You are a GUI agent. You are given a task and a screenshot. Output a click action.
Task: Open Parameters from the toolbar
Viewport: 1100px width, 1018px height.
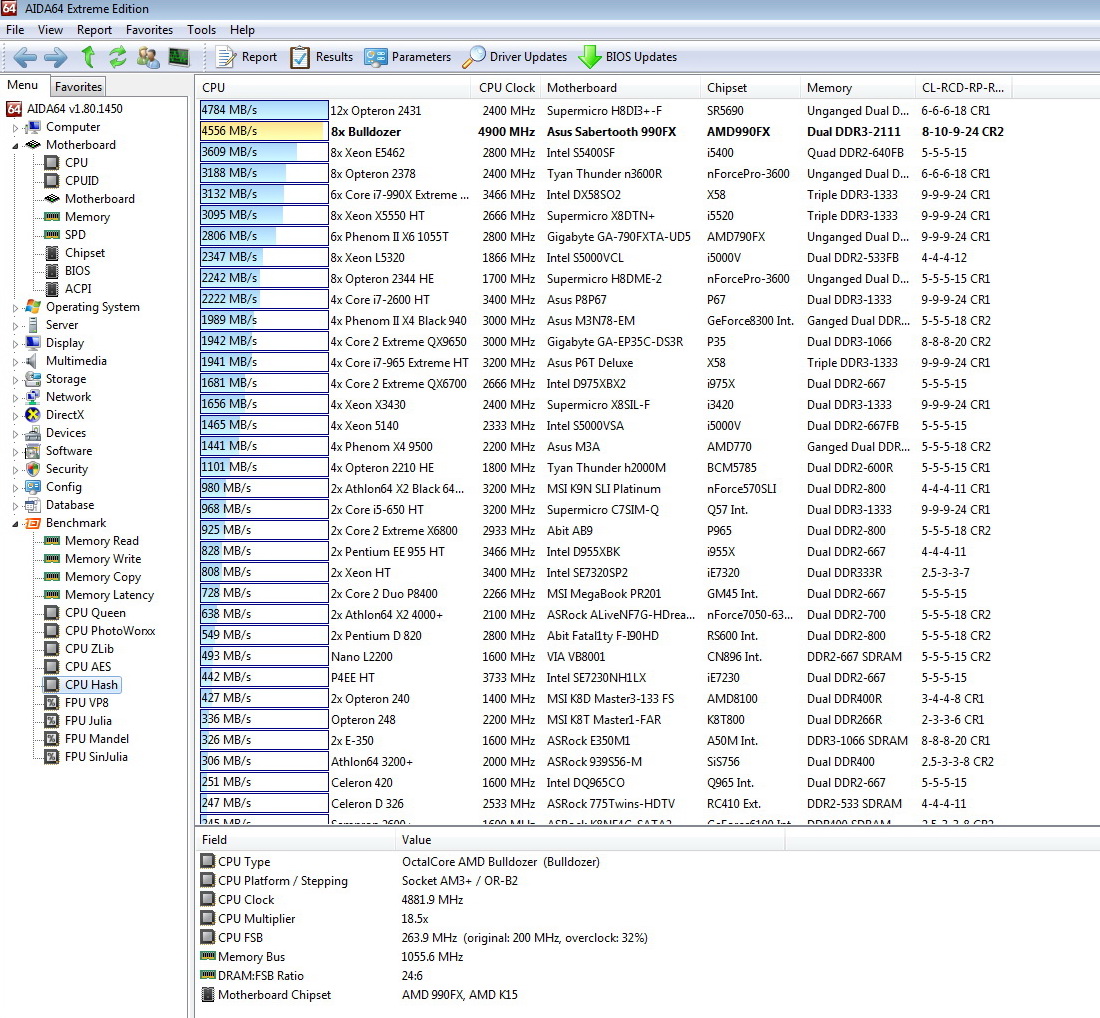408,57
